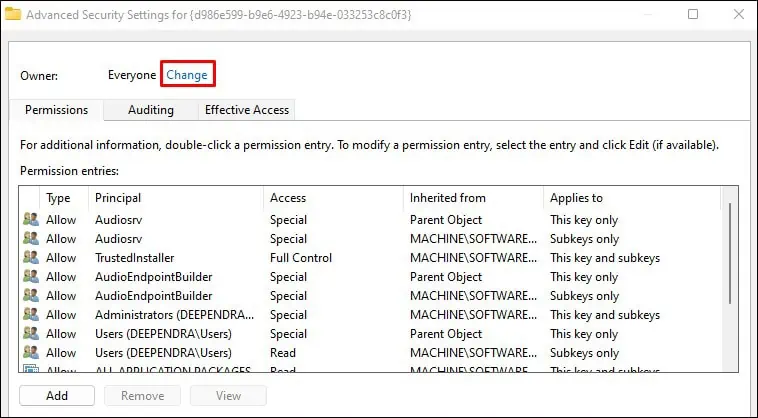Screen dimensions: 758x418
Task: Click the user group icon beside TrustedInstaller
Action: (30, 258)
